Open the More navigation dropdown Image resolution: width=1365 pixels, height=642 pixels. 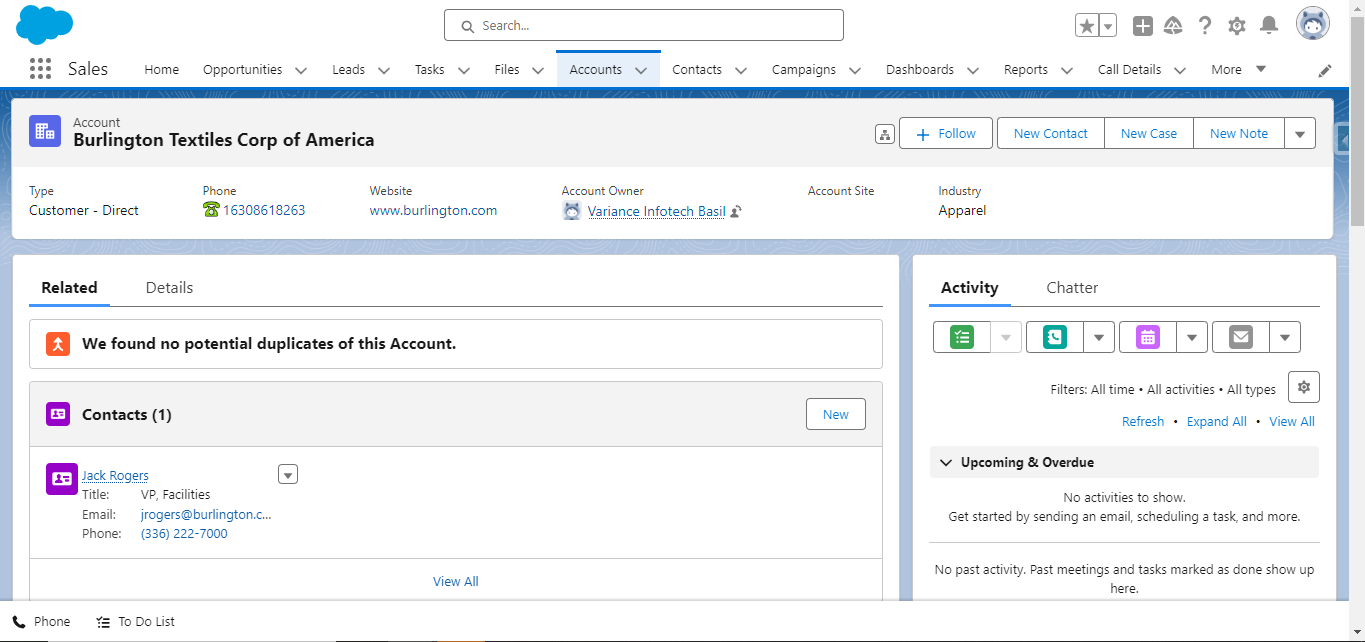click(1239, 69)
